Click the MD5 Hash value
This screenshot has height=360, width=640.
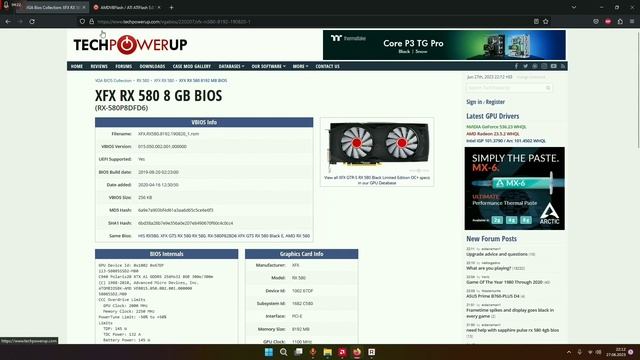[176, 210]
